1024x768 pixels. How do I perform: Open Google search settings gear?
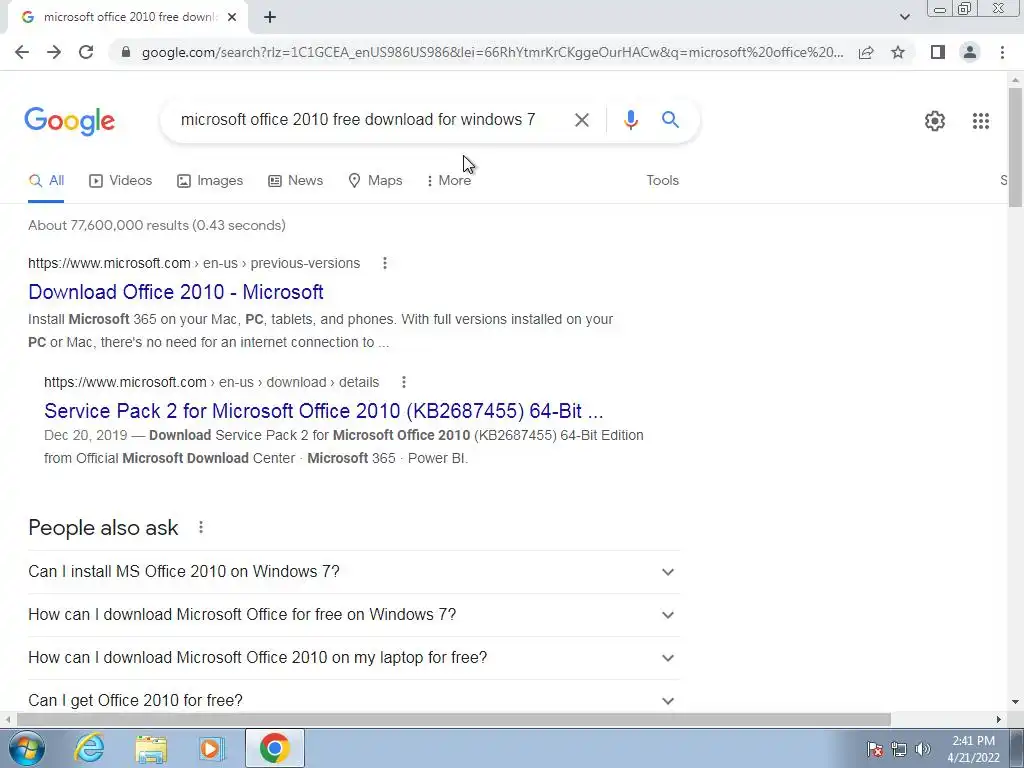[935, 121]
